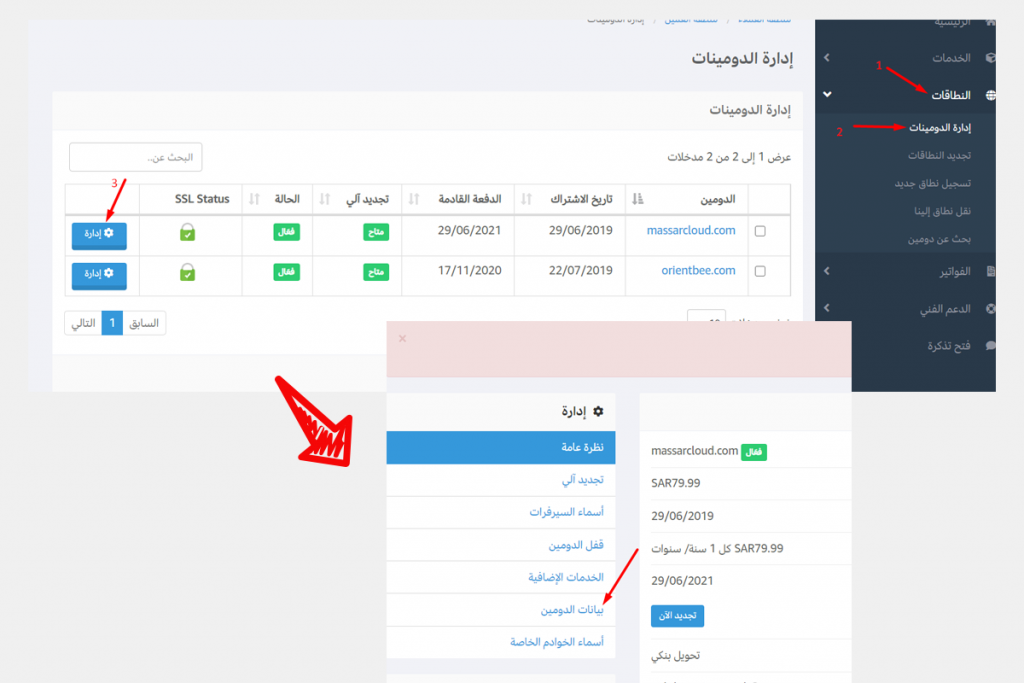Click إدارة button for massarcloud.com
1024x683 pixels.
(x=99, y=234)
